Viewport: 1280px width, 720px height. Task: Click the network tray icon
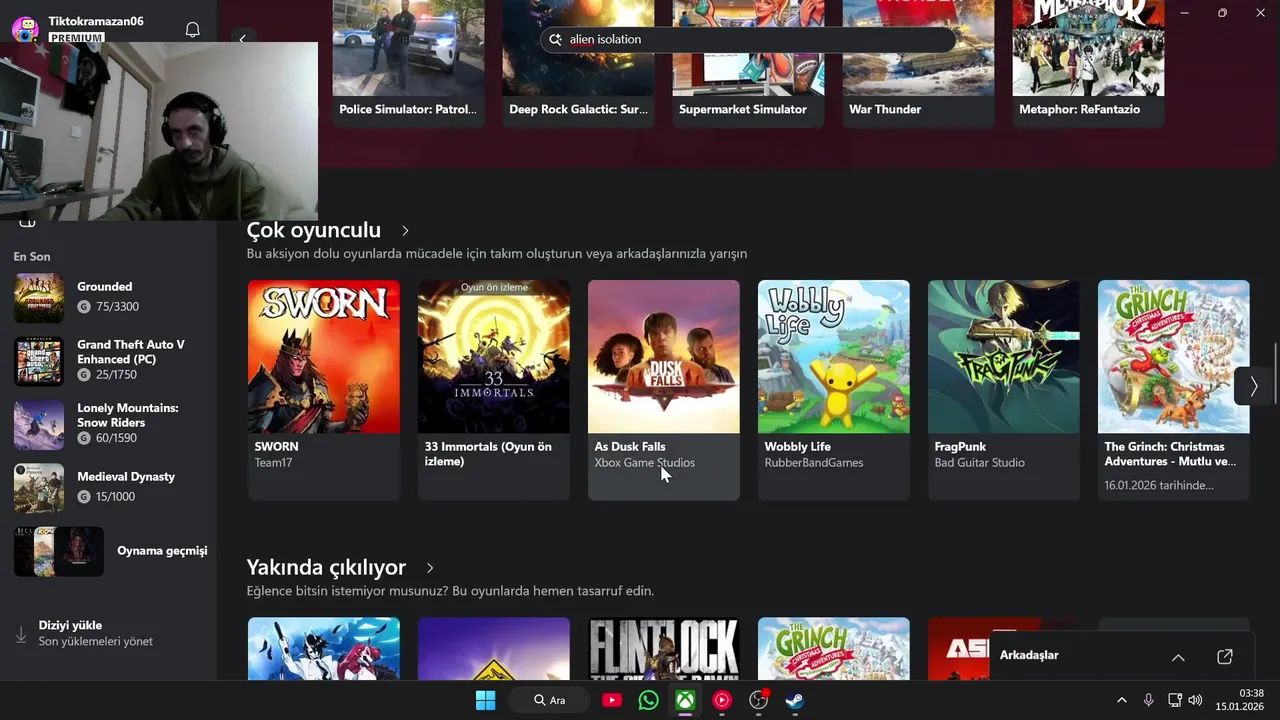tap(1175, 700)
